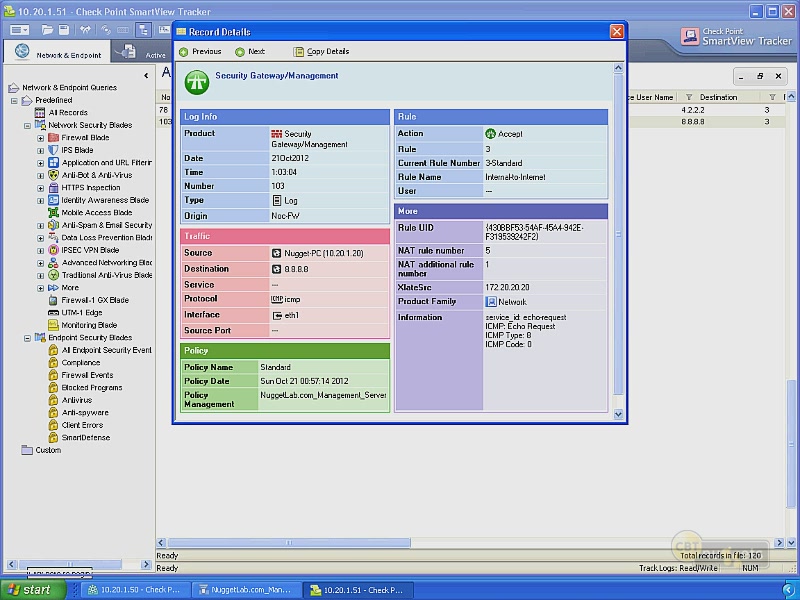
Task: Select the IPS Blade shield icon
Action: coord(53,150)
